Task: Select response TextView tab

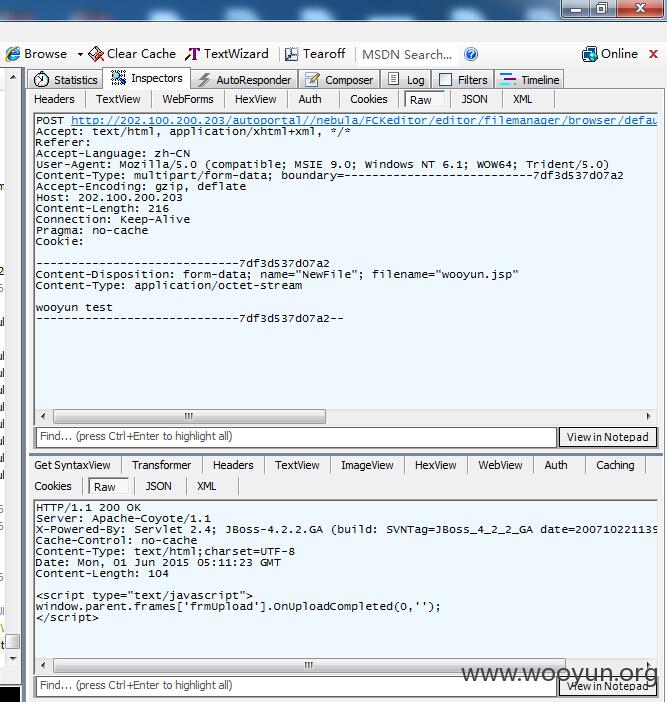Action: (297, 465)
